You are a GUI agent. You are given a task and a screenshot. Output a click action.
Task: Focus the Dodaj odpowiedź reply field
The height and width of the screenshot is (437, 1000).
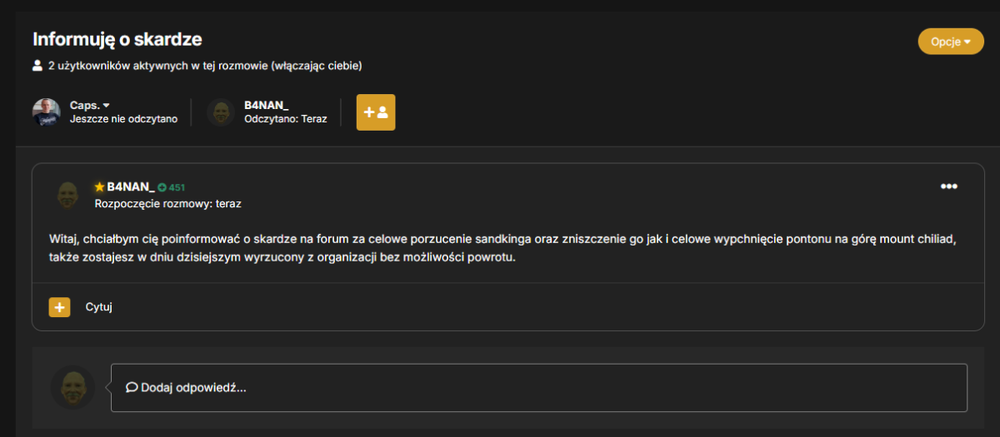(539, 388)
